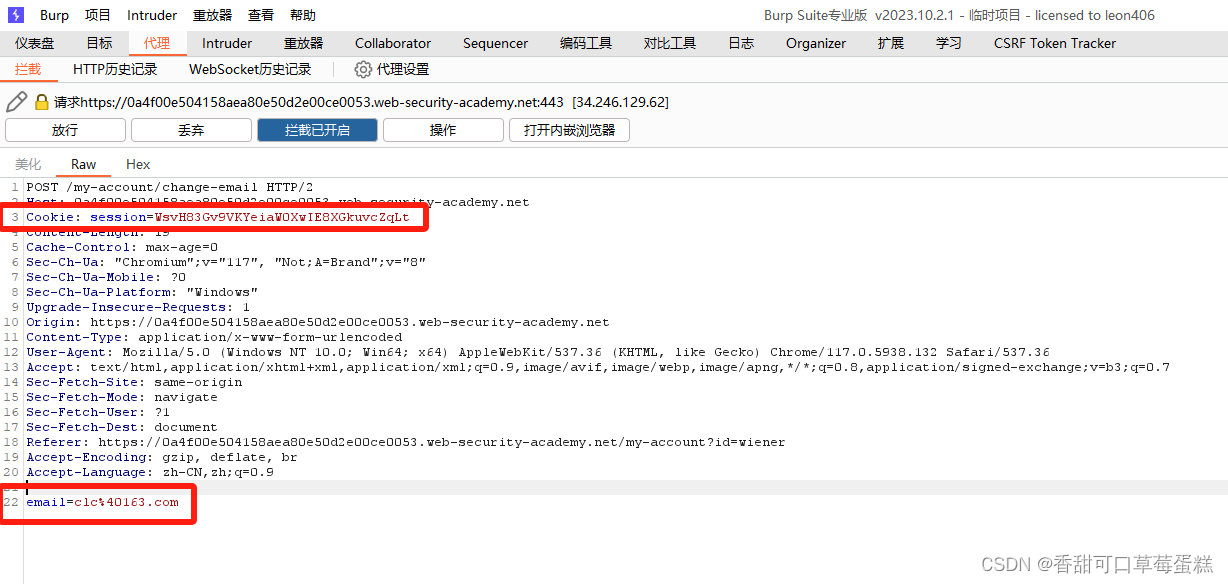Click the 放行 forward button

click(x=65, y=130)
